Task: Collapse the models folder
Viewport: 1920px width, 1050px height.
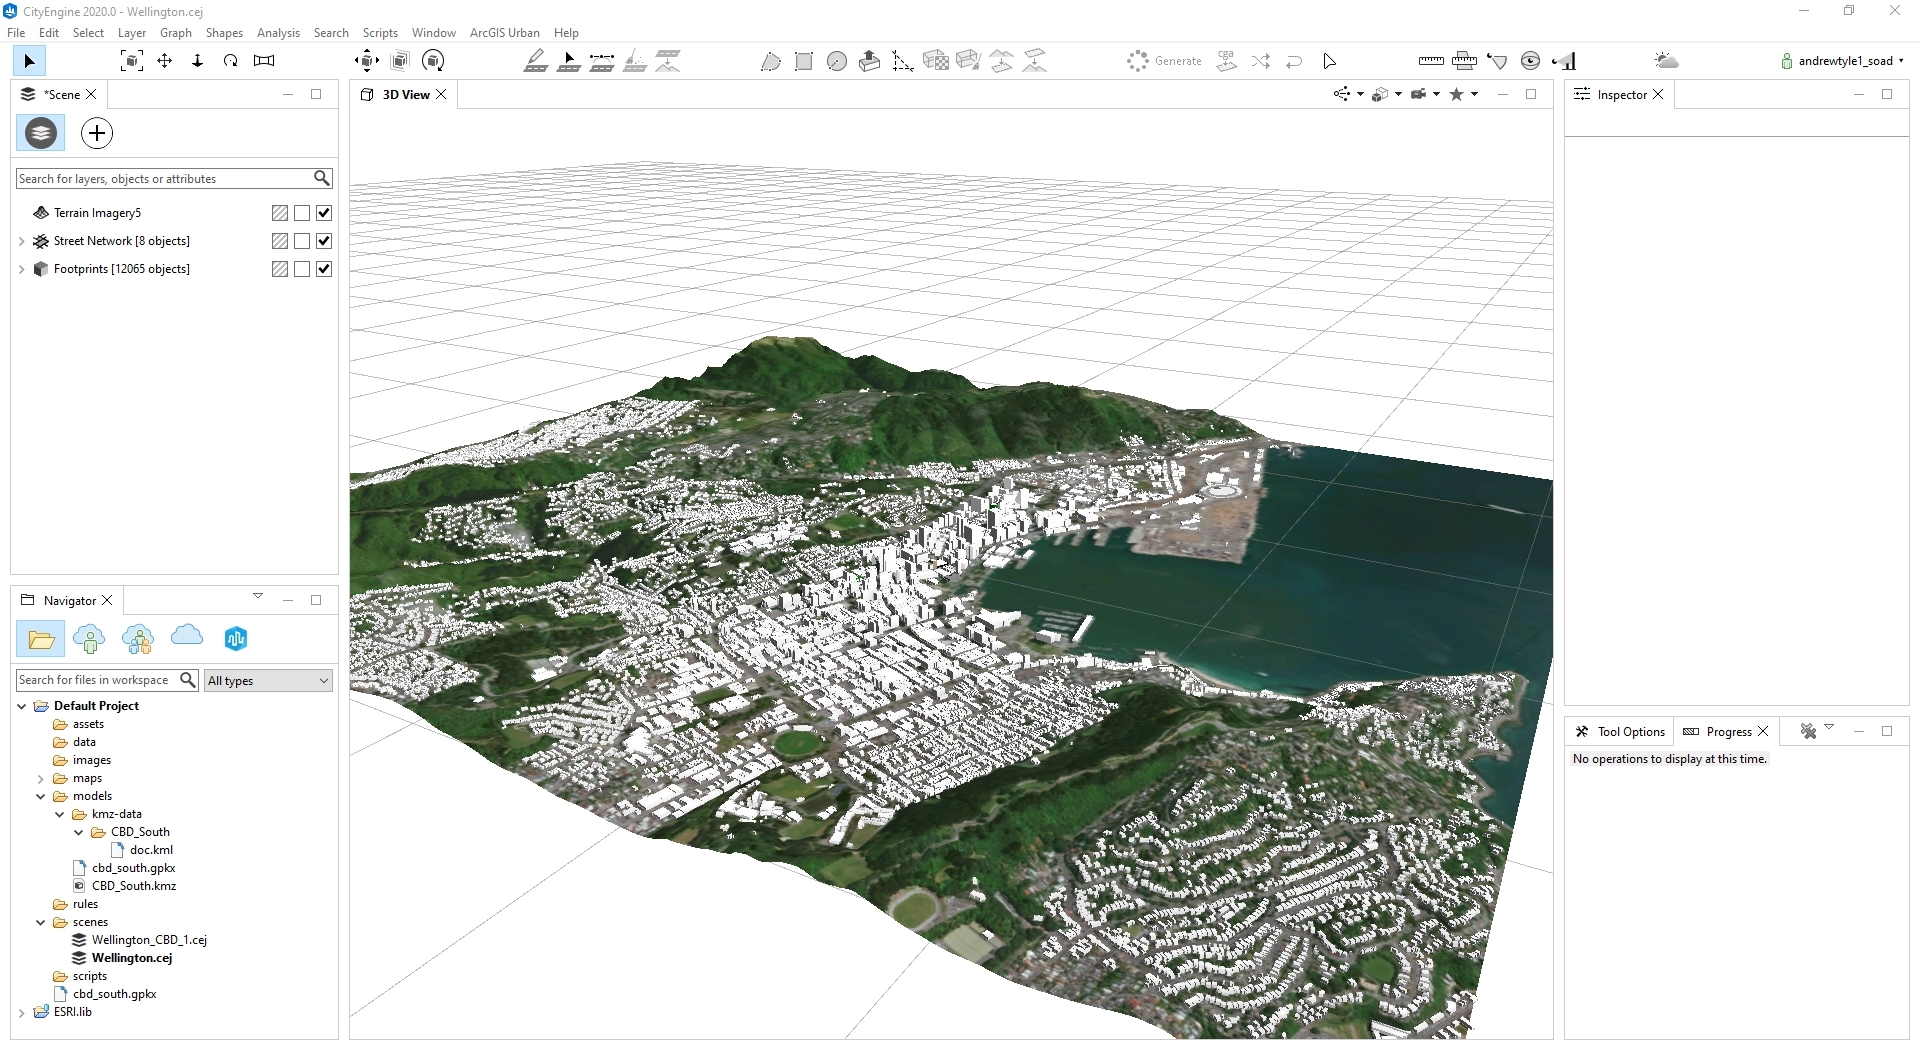Action: click(41, 796)
